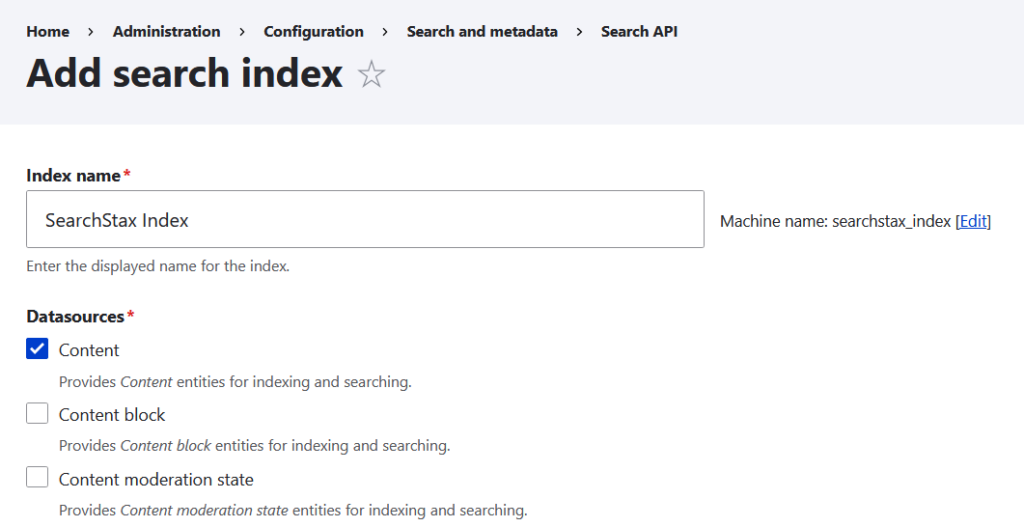1024x527 pixels.
Task: Go to Home breadcrumb link
Action: [x=48, y=32]
